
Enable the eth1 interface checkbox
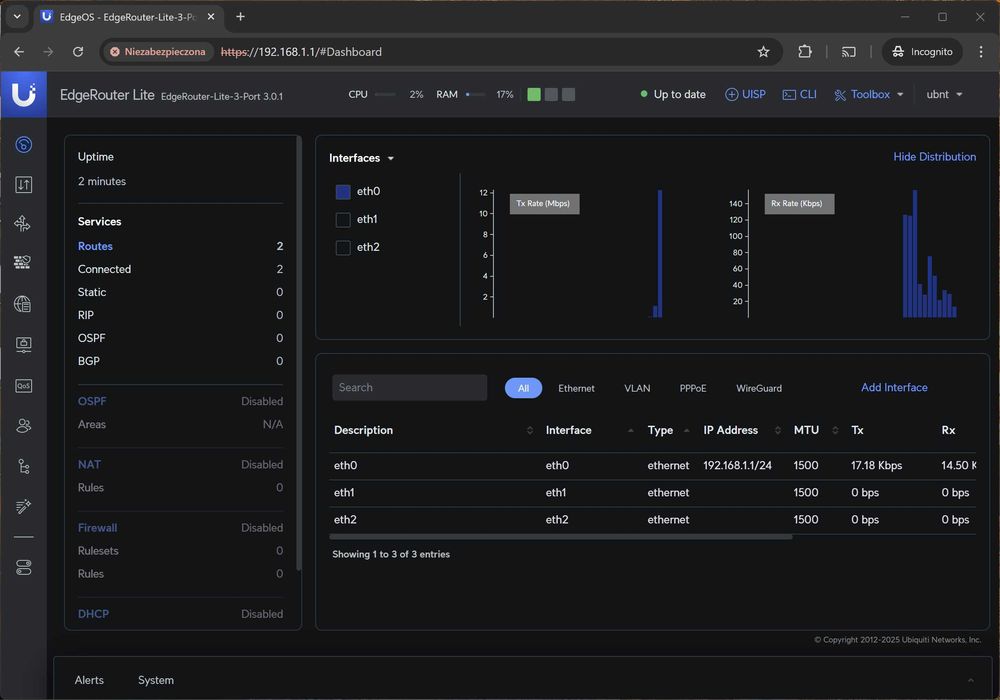(x=343, y=219)
